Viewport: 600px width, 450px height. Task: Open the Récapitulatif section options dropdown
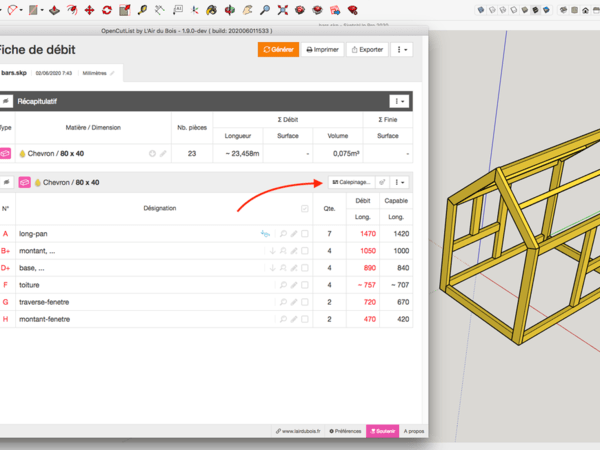pyautogui.click(x=399, y=101)
